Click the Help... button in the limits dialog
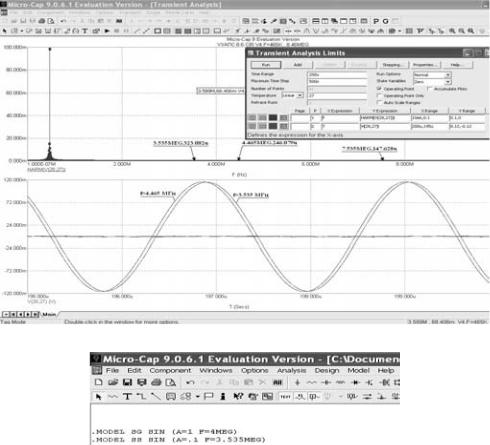The height and width of the screenshot is (445, 490). (456, 65)
